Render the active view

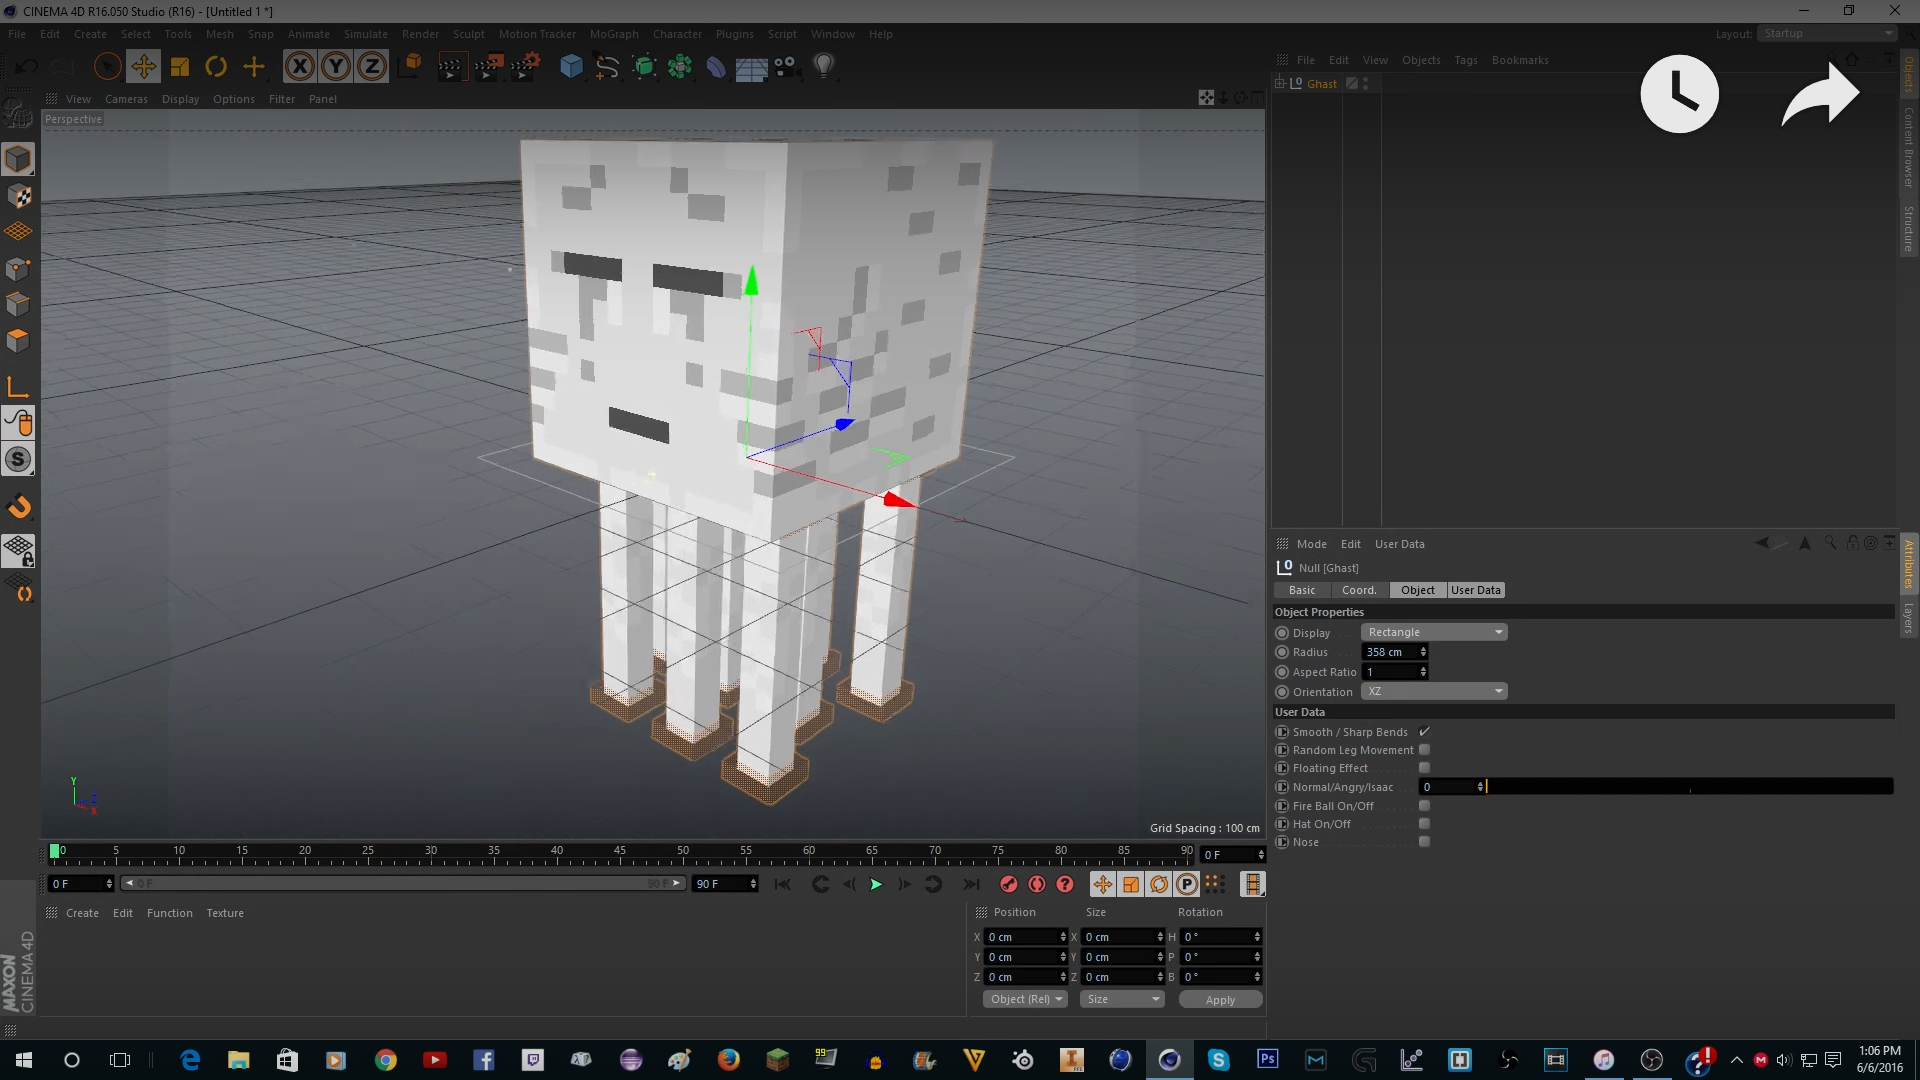(451, 67)
